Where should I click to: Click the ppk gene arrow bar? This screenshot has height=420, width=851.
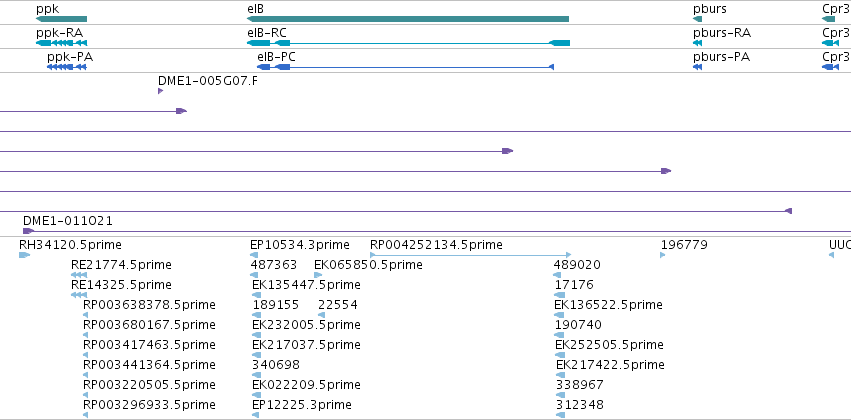pyautogui.click(x=61, y=19)
